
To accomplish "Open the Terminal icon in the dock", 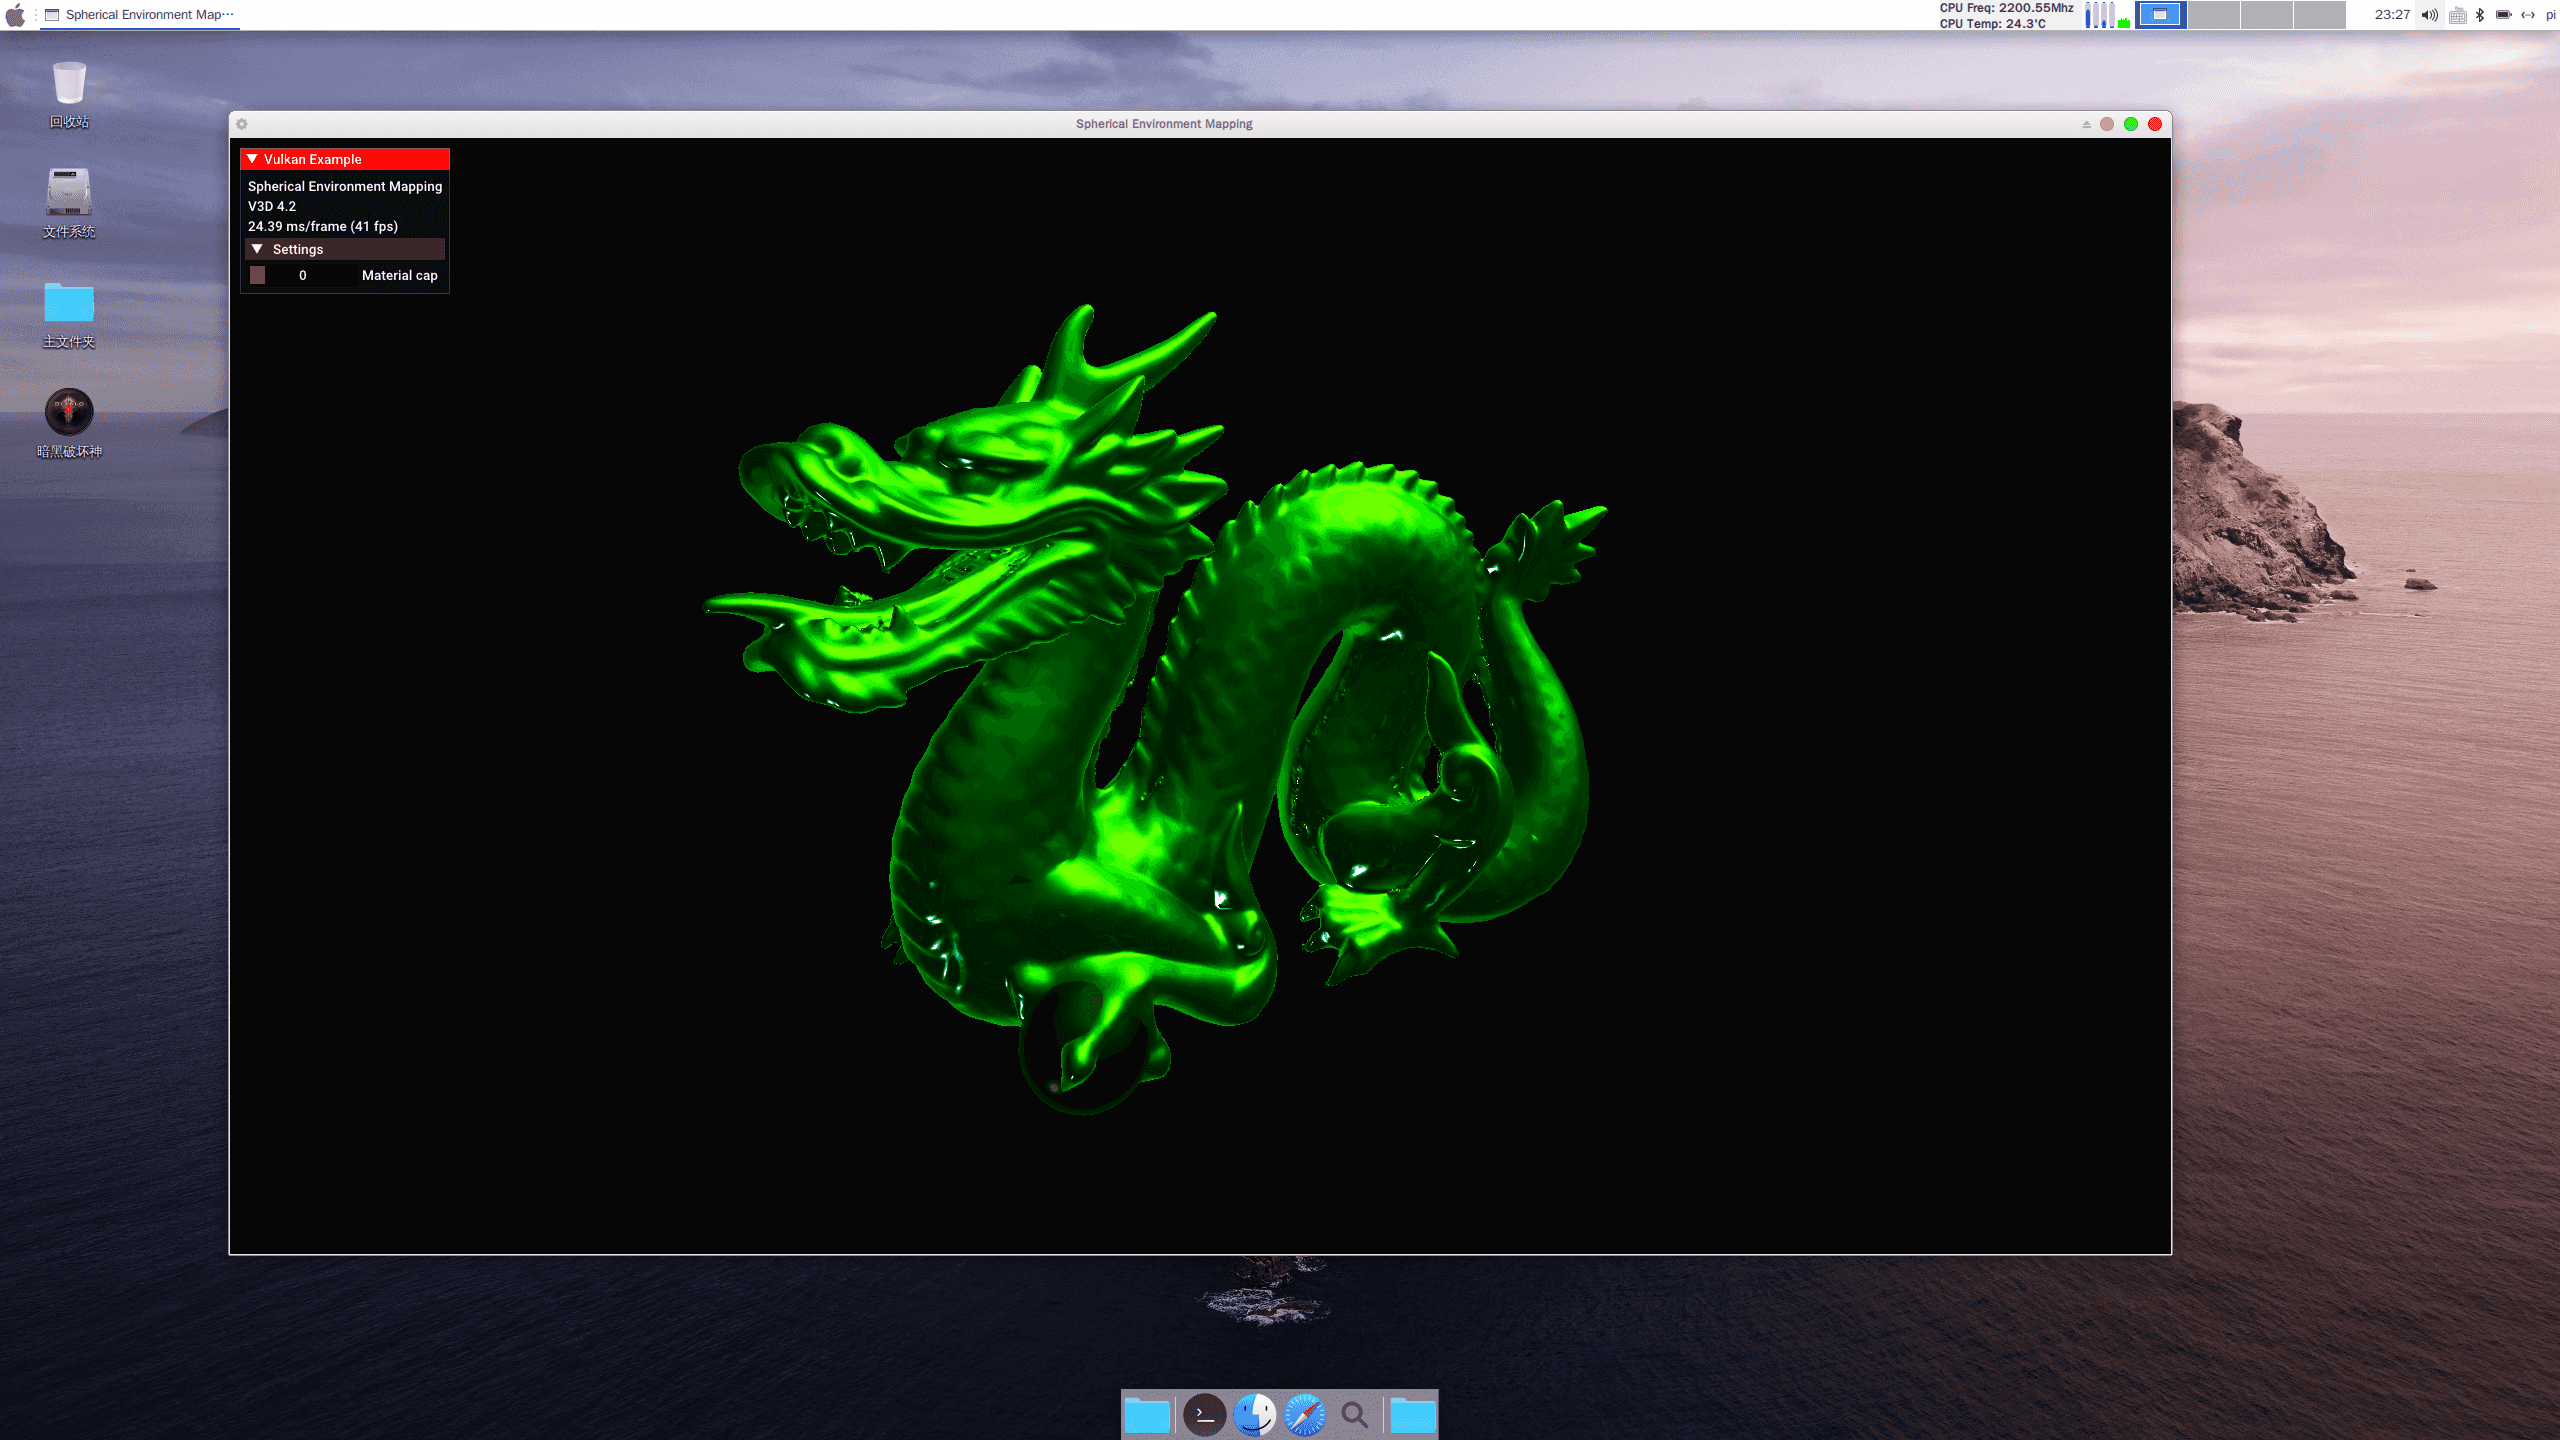I will pos(1204,1415).
